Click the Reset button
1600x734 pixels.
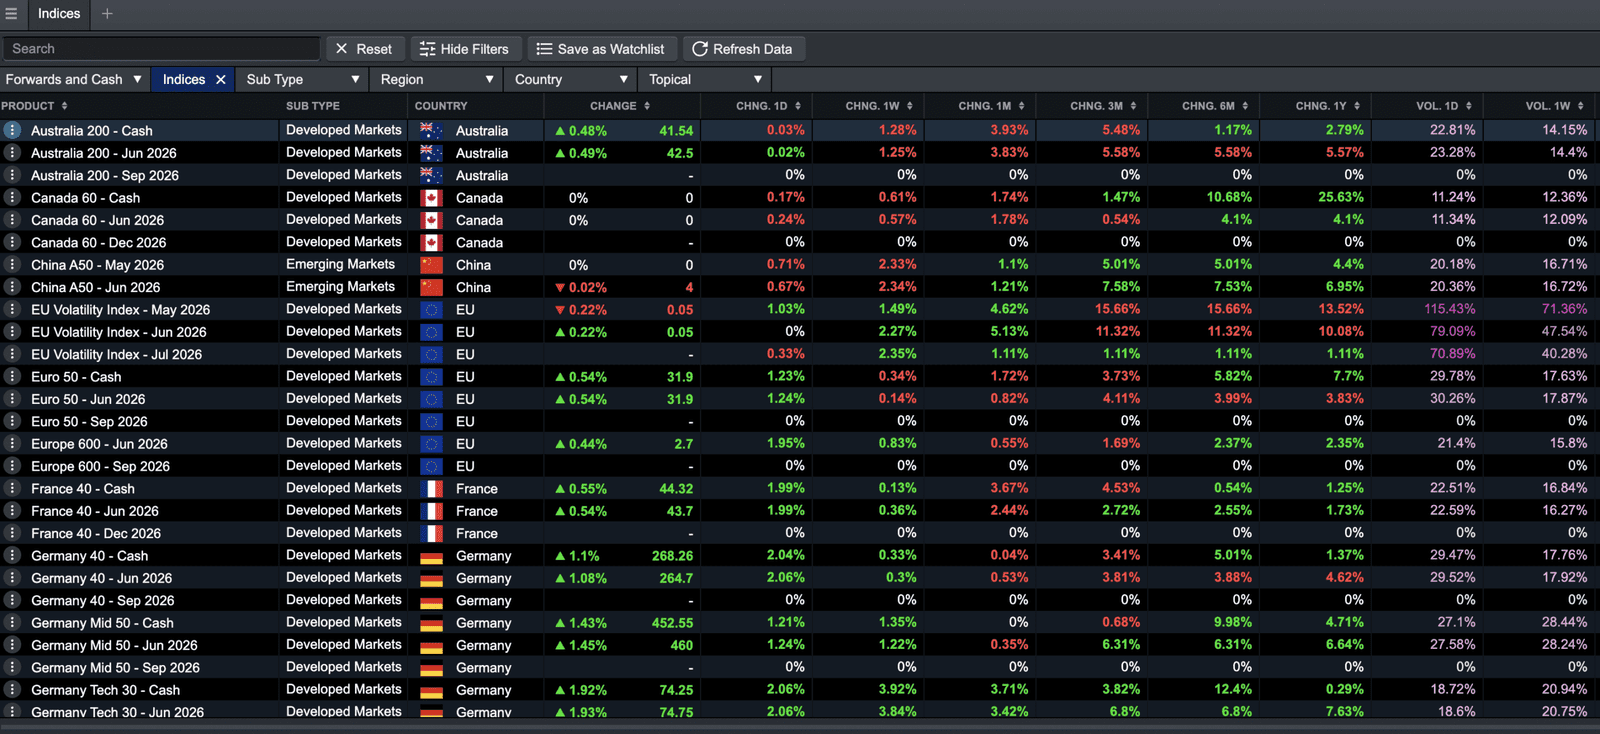[x=364, y=49]
